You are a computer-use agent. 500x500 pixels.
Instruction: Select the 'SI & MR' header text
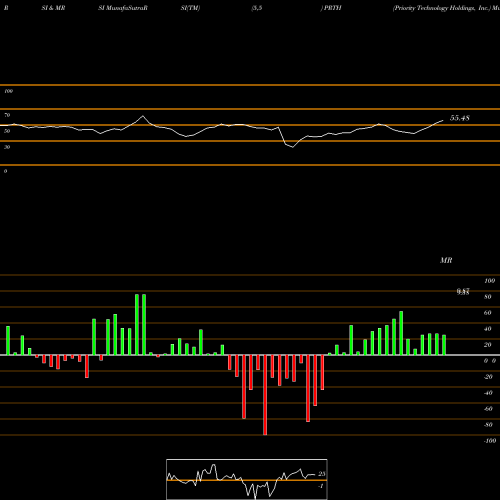pos(53,8)
